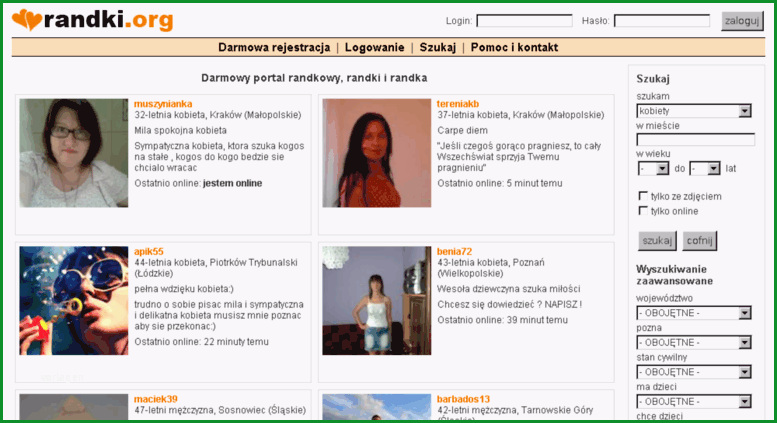Viewport: 777px width, 423px height.
Task: Open the województwo dropdown
Action: pos(694,313)
